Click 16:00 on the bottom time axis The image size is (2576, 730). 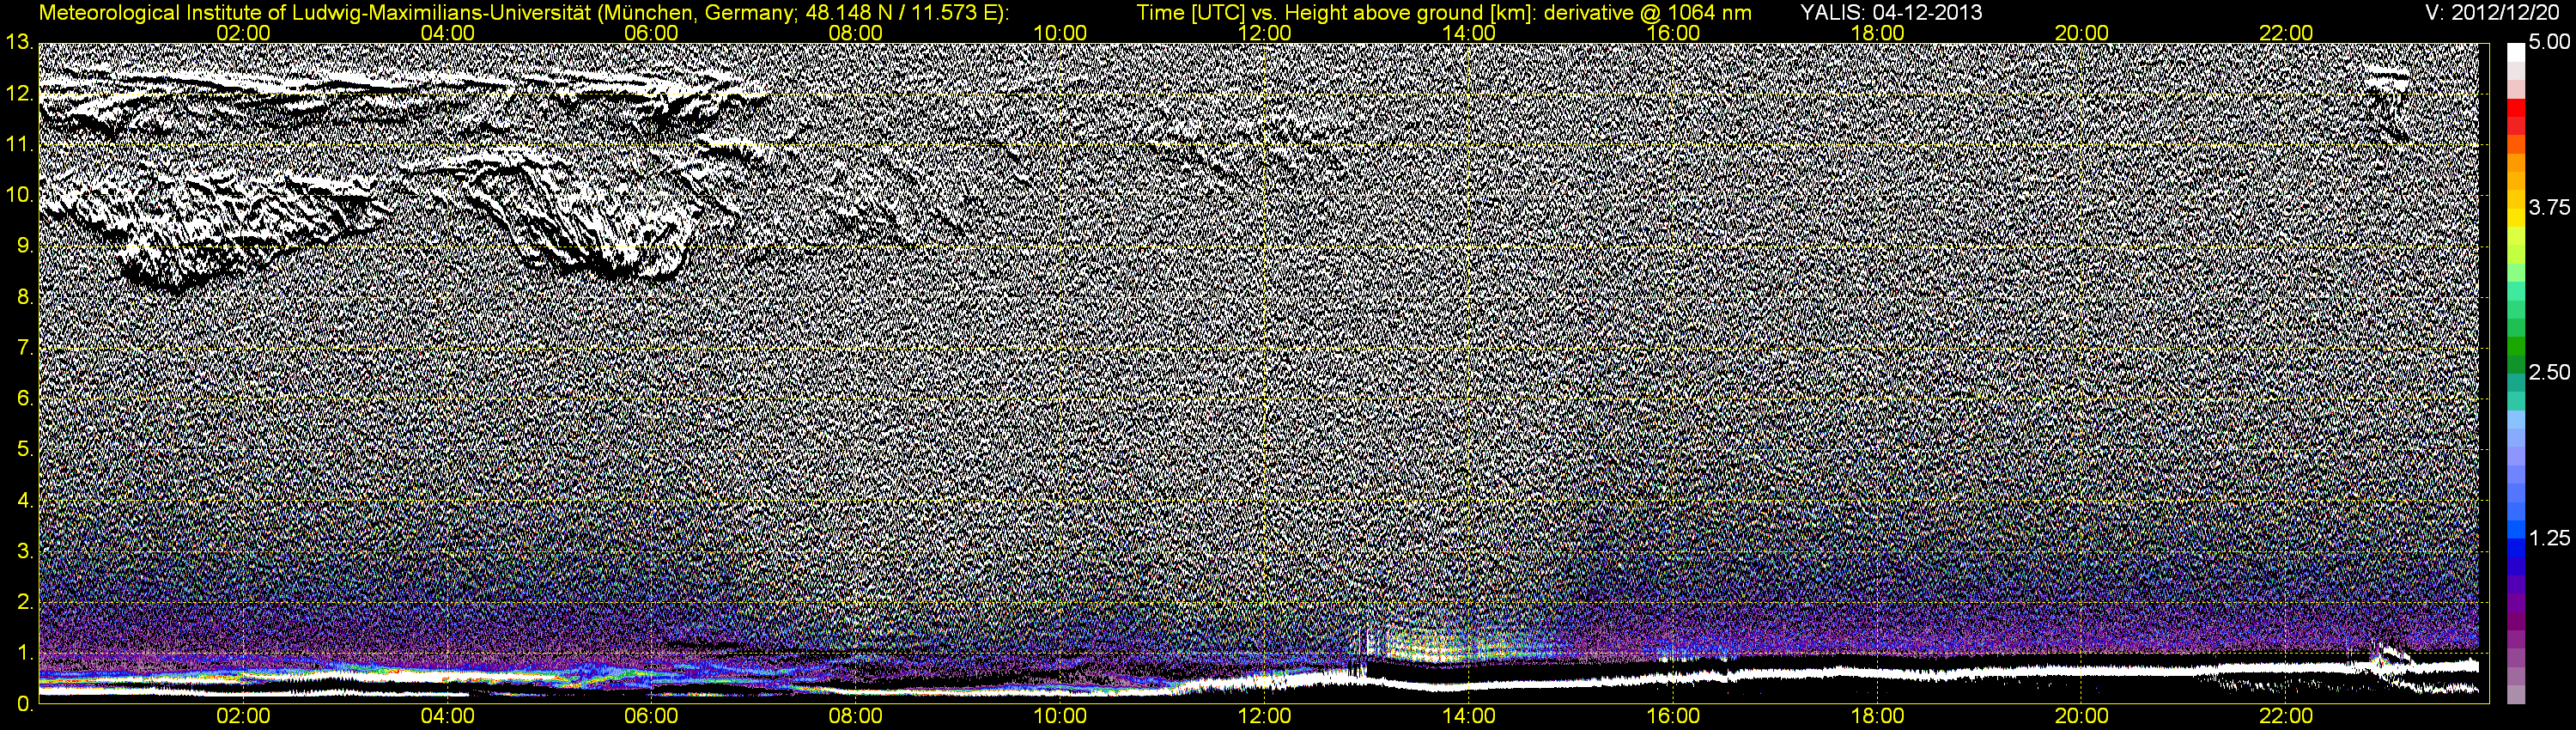(x=1673, y=716)
